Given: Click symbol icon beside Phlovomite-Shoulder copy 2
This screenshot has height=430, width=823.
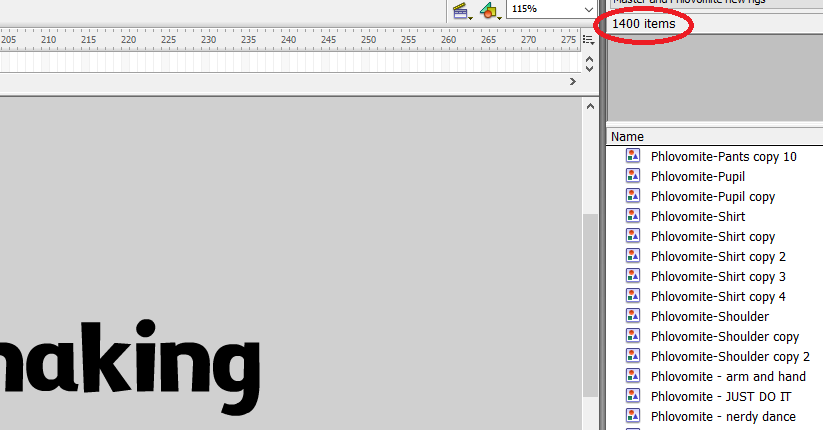Looking at the screenshot, I should click(633, 355).
